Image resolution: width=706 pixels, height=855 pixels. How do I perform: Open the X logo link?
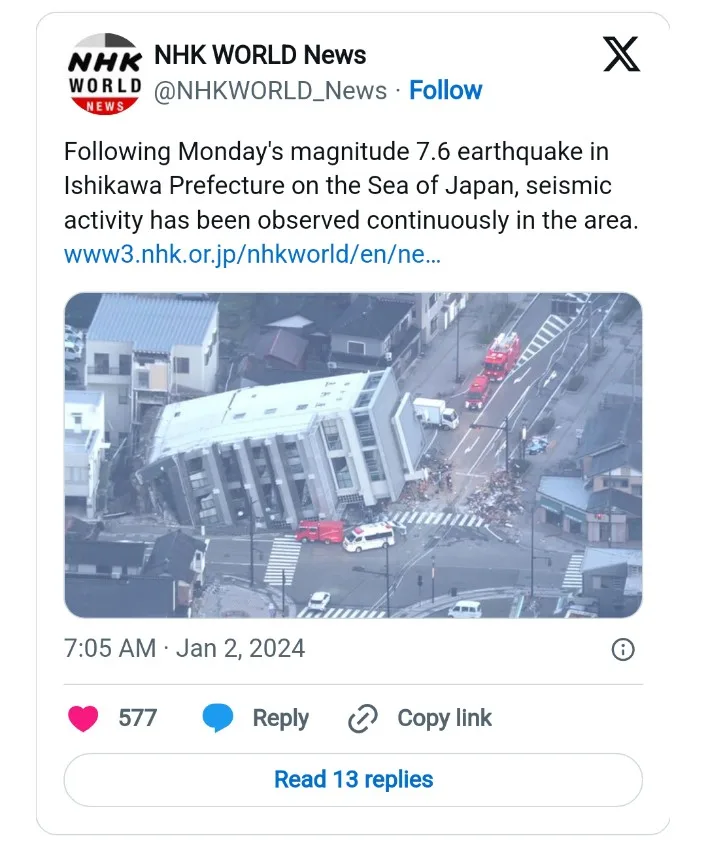click(x=621, y=54)
